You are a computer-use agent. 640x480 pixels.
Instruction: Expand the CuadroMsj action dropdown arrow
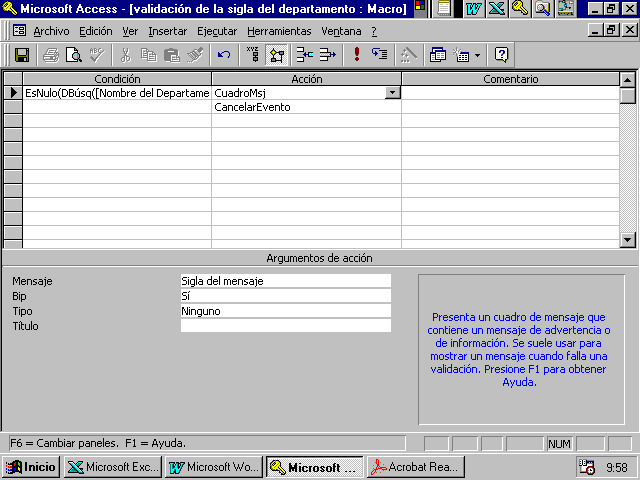(392, 93)
